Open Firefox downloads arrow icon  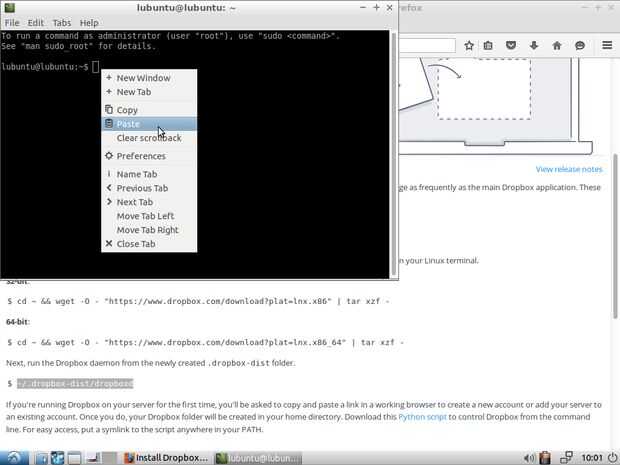coord(534,45)
